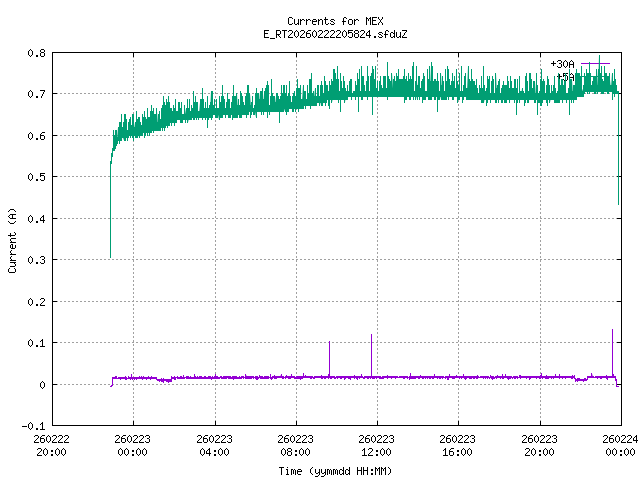Click the '260223 16:00' x-axis tick label

[x=458, y=444]
